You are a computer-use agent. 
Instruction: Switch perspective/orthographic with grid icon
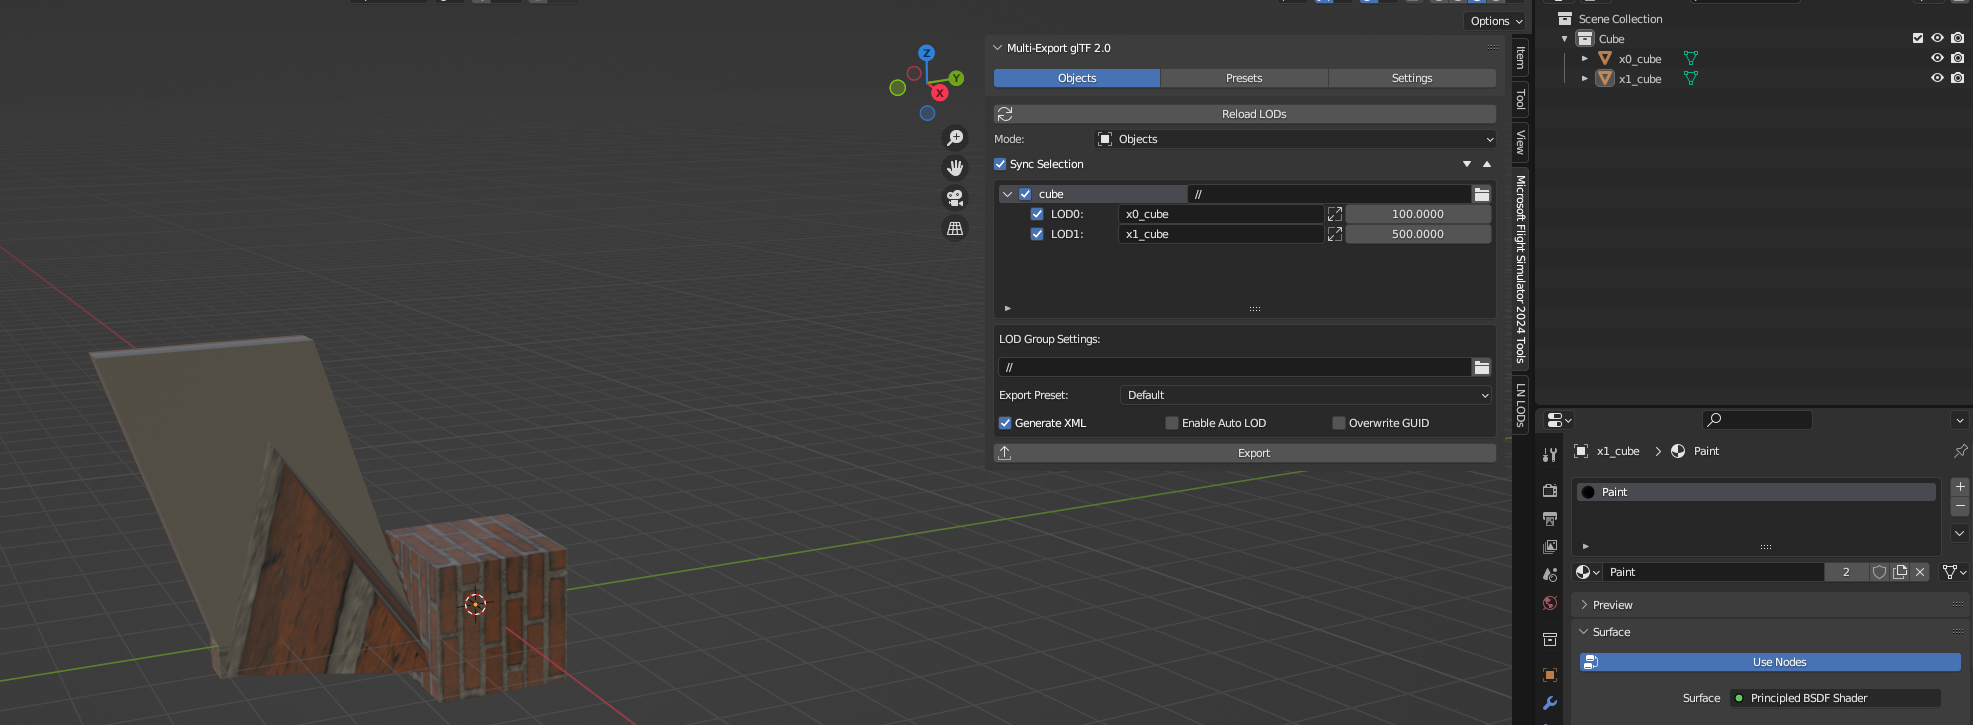(x=955, y=229)
